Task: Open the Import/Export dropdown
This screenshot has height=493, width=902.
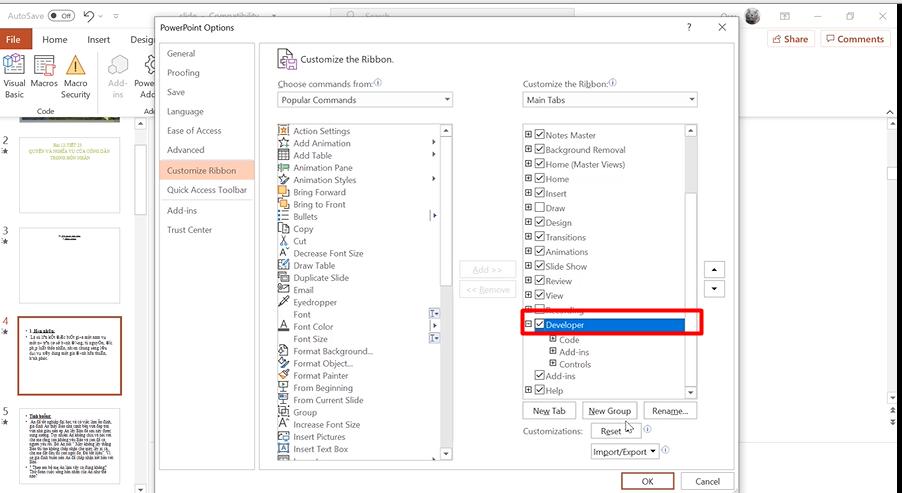Action: [x=624, y=452]
